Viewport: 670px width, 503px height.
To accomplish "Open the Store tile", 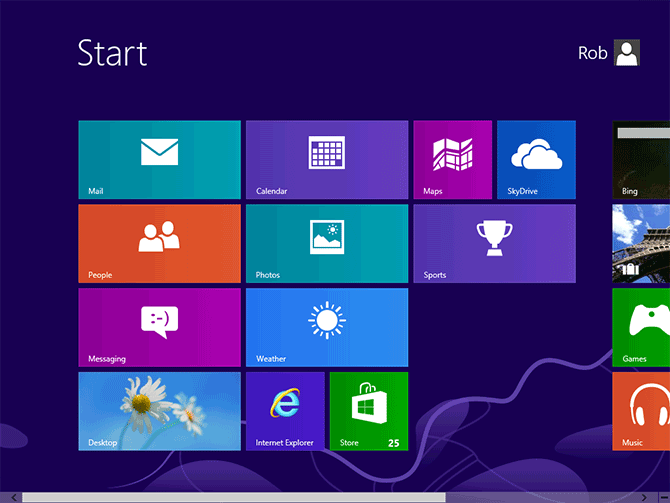I will [369, 411].
